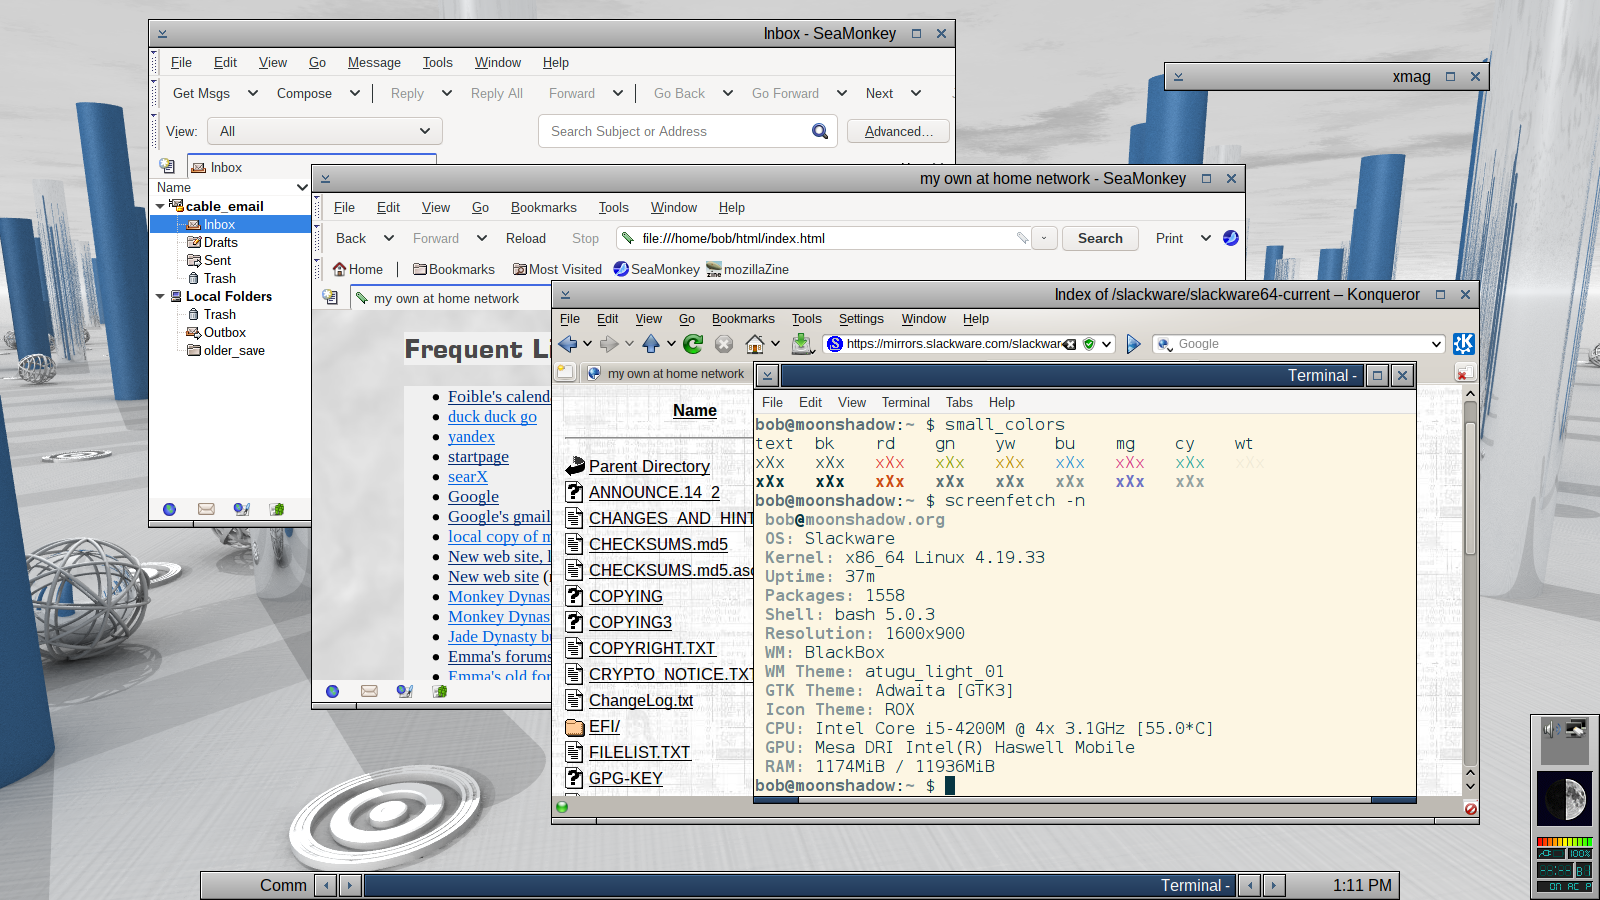Image resolution: width=1600 pixels, height=900 pixels.
Task: Click the Advanced search button
Action: click(x=898, y=131)
